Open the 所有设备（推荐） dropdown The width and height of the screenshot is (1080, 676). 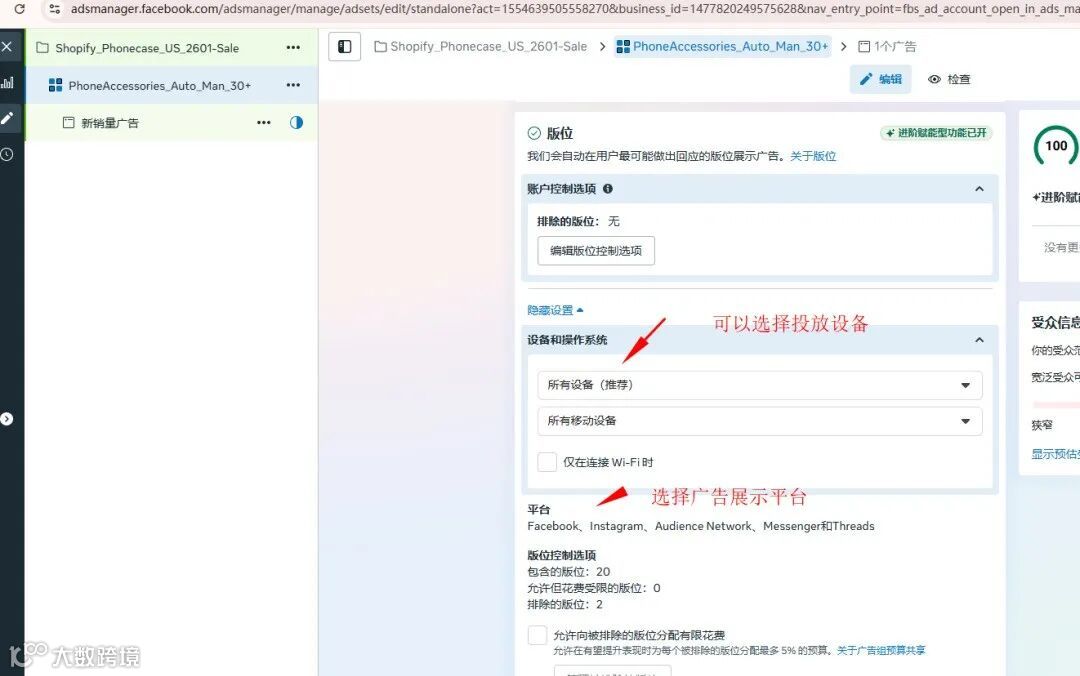click(x=760, y=385)
